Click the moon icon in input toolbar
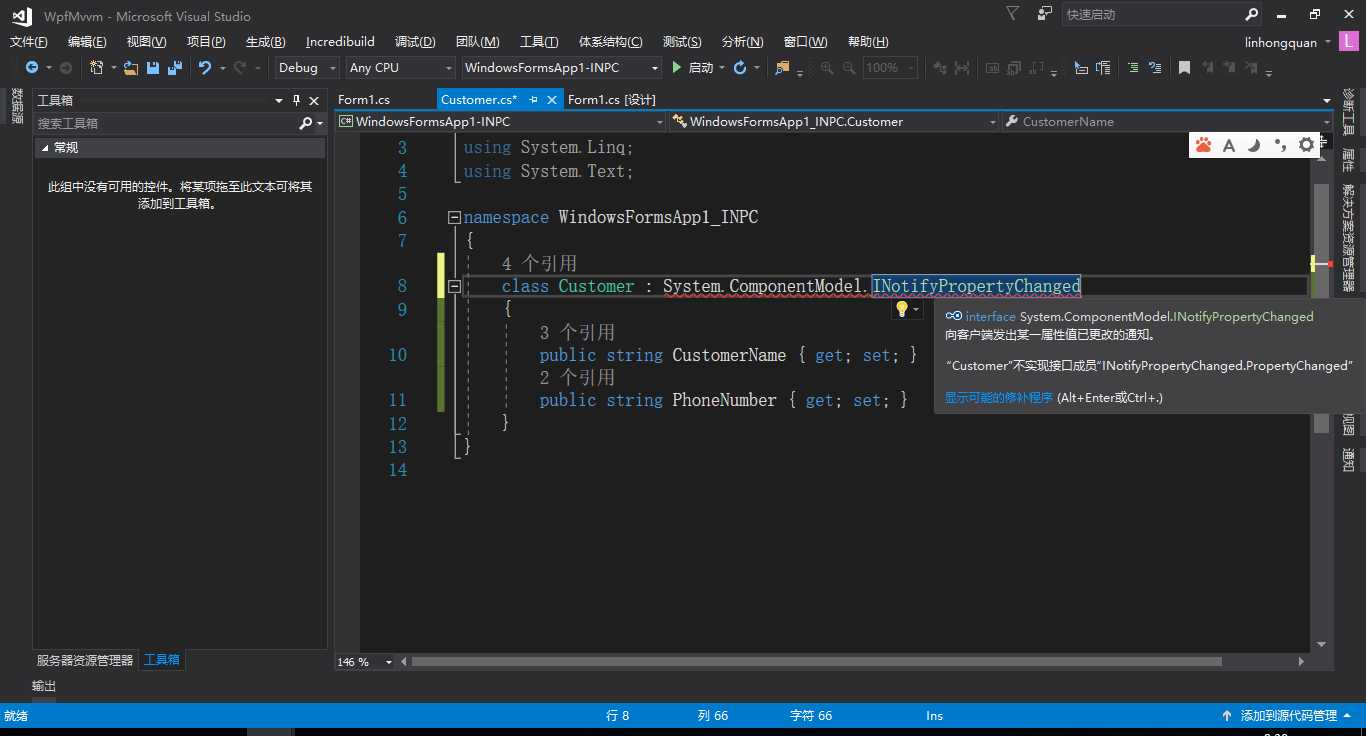The height and width of the screenshot is (736, 1366). (1253, 145)
